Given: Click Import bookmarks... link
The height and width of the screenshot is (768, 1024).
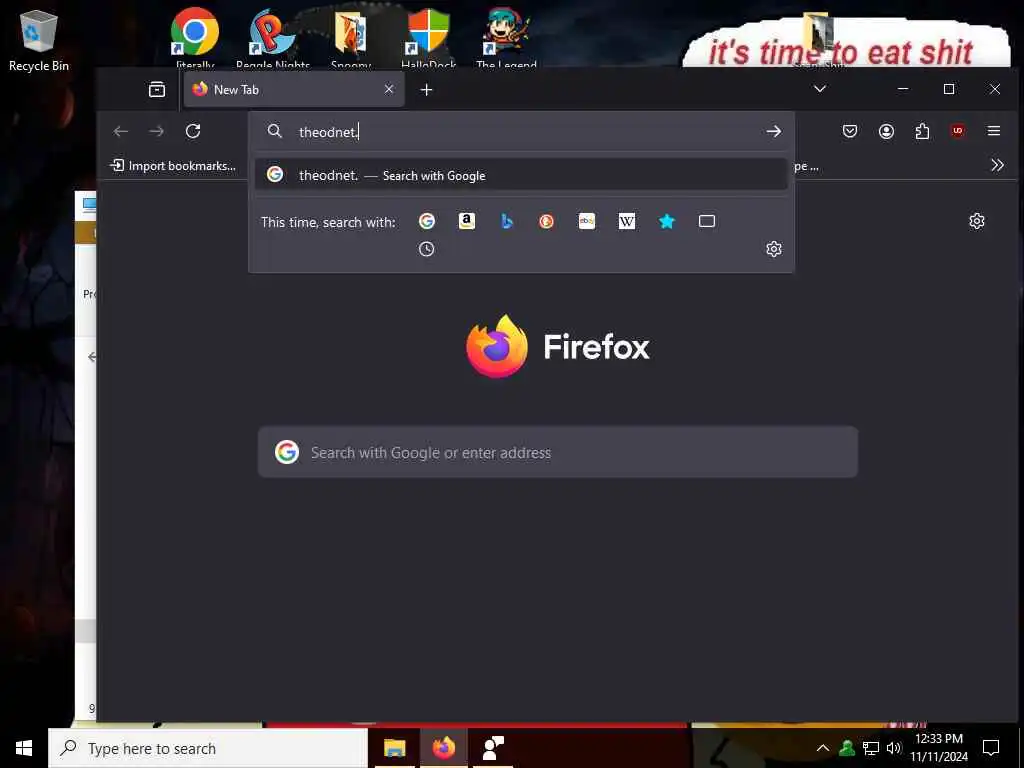Looking at the screenshot, I should coord(174,166).
